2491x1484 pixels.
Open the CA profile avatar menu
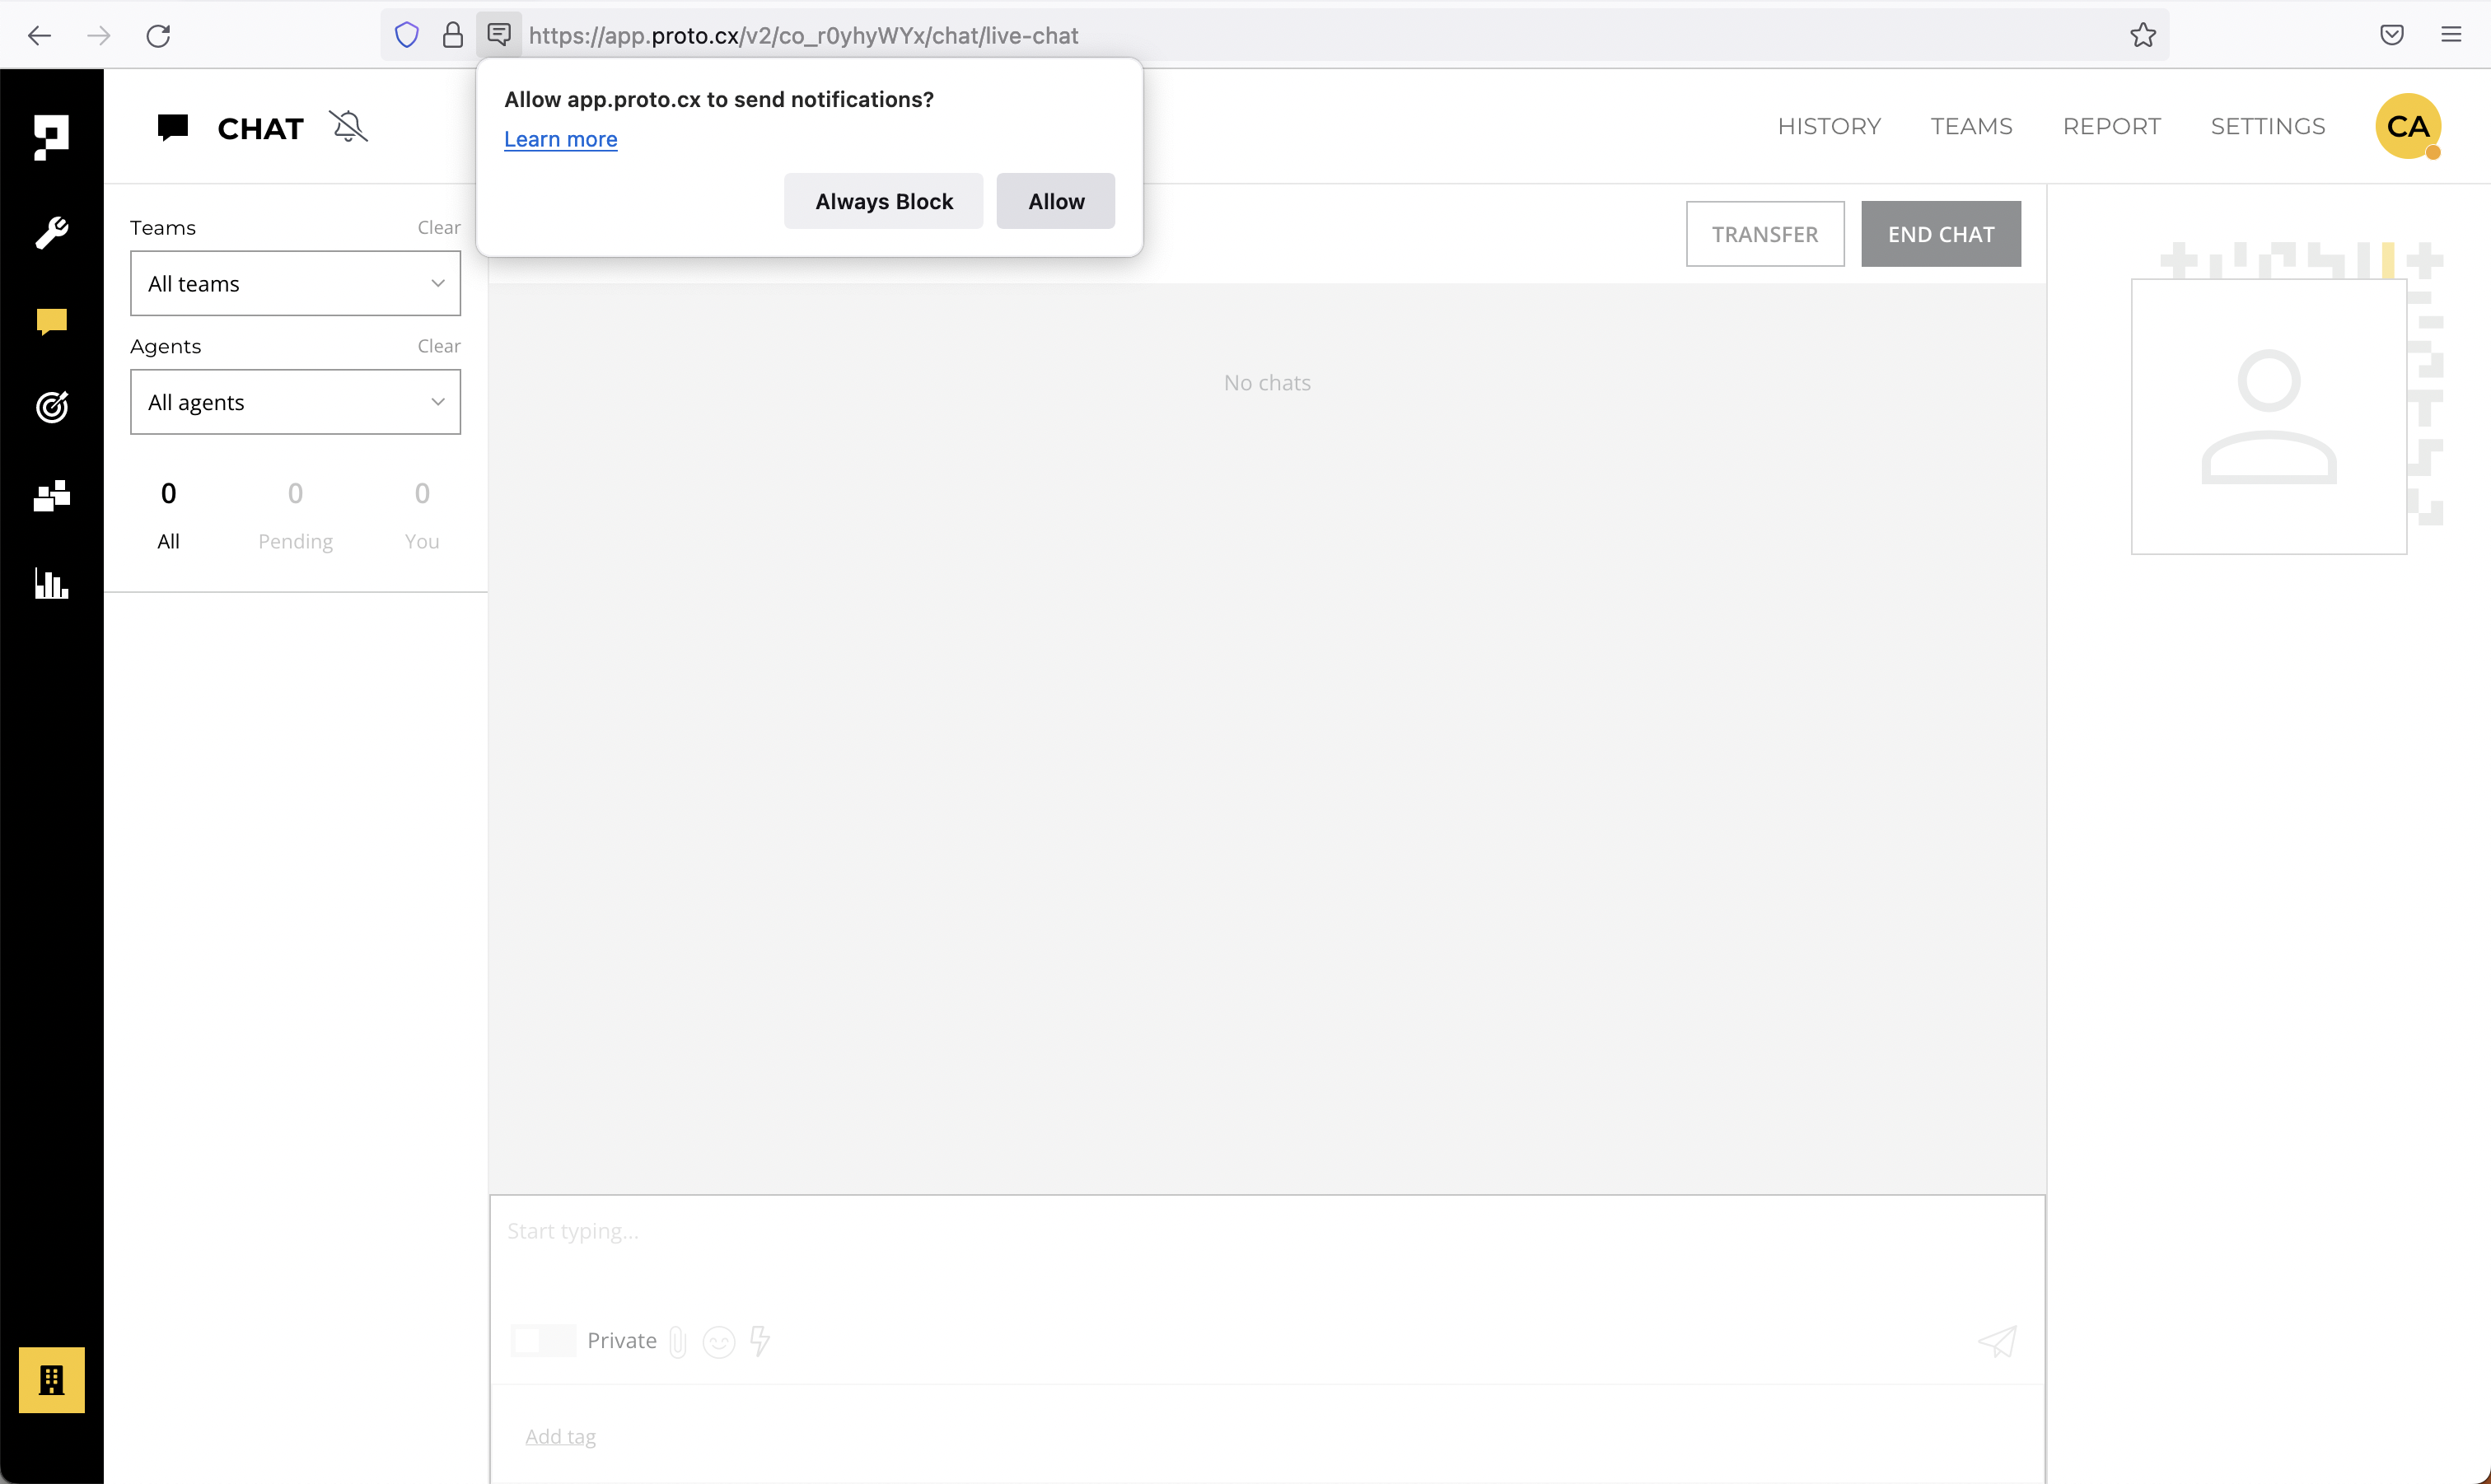coord(2407,126)
